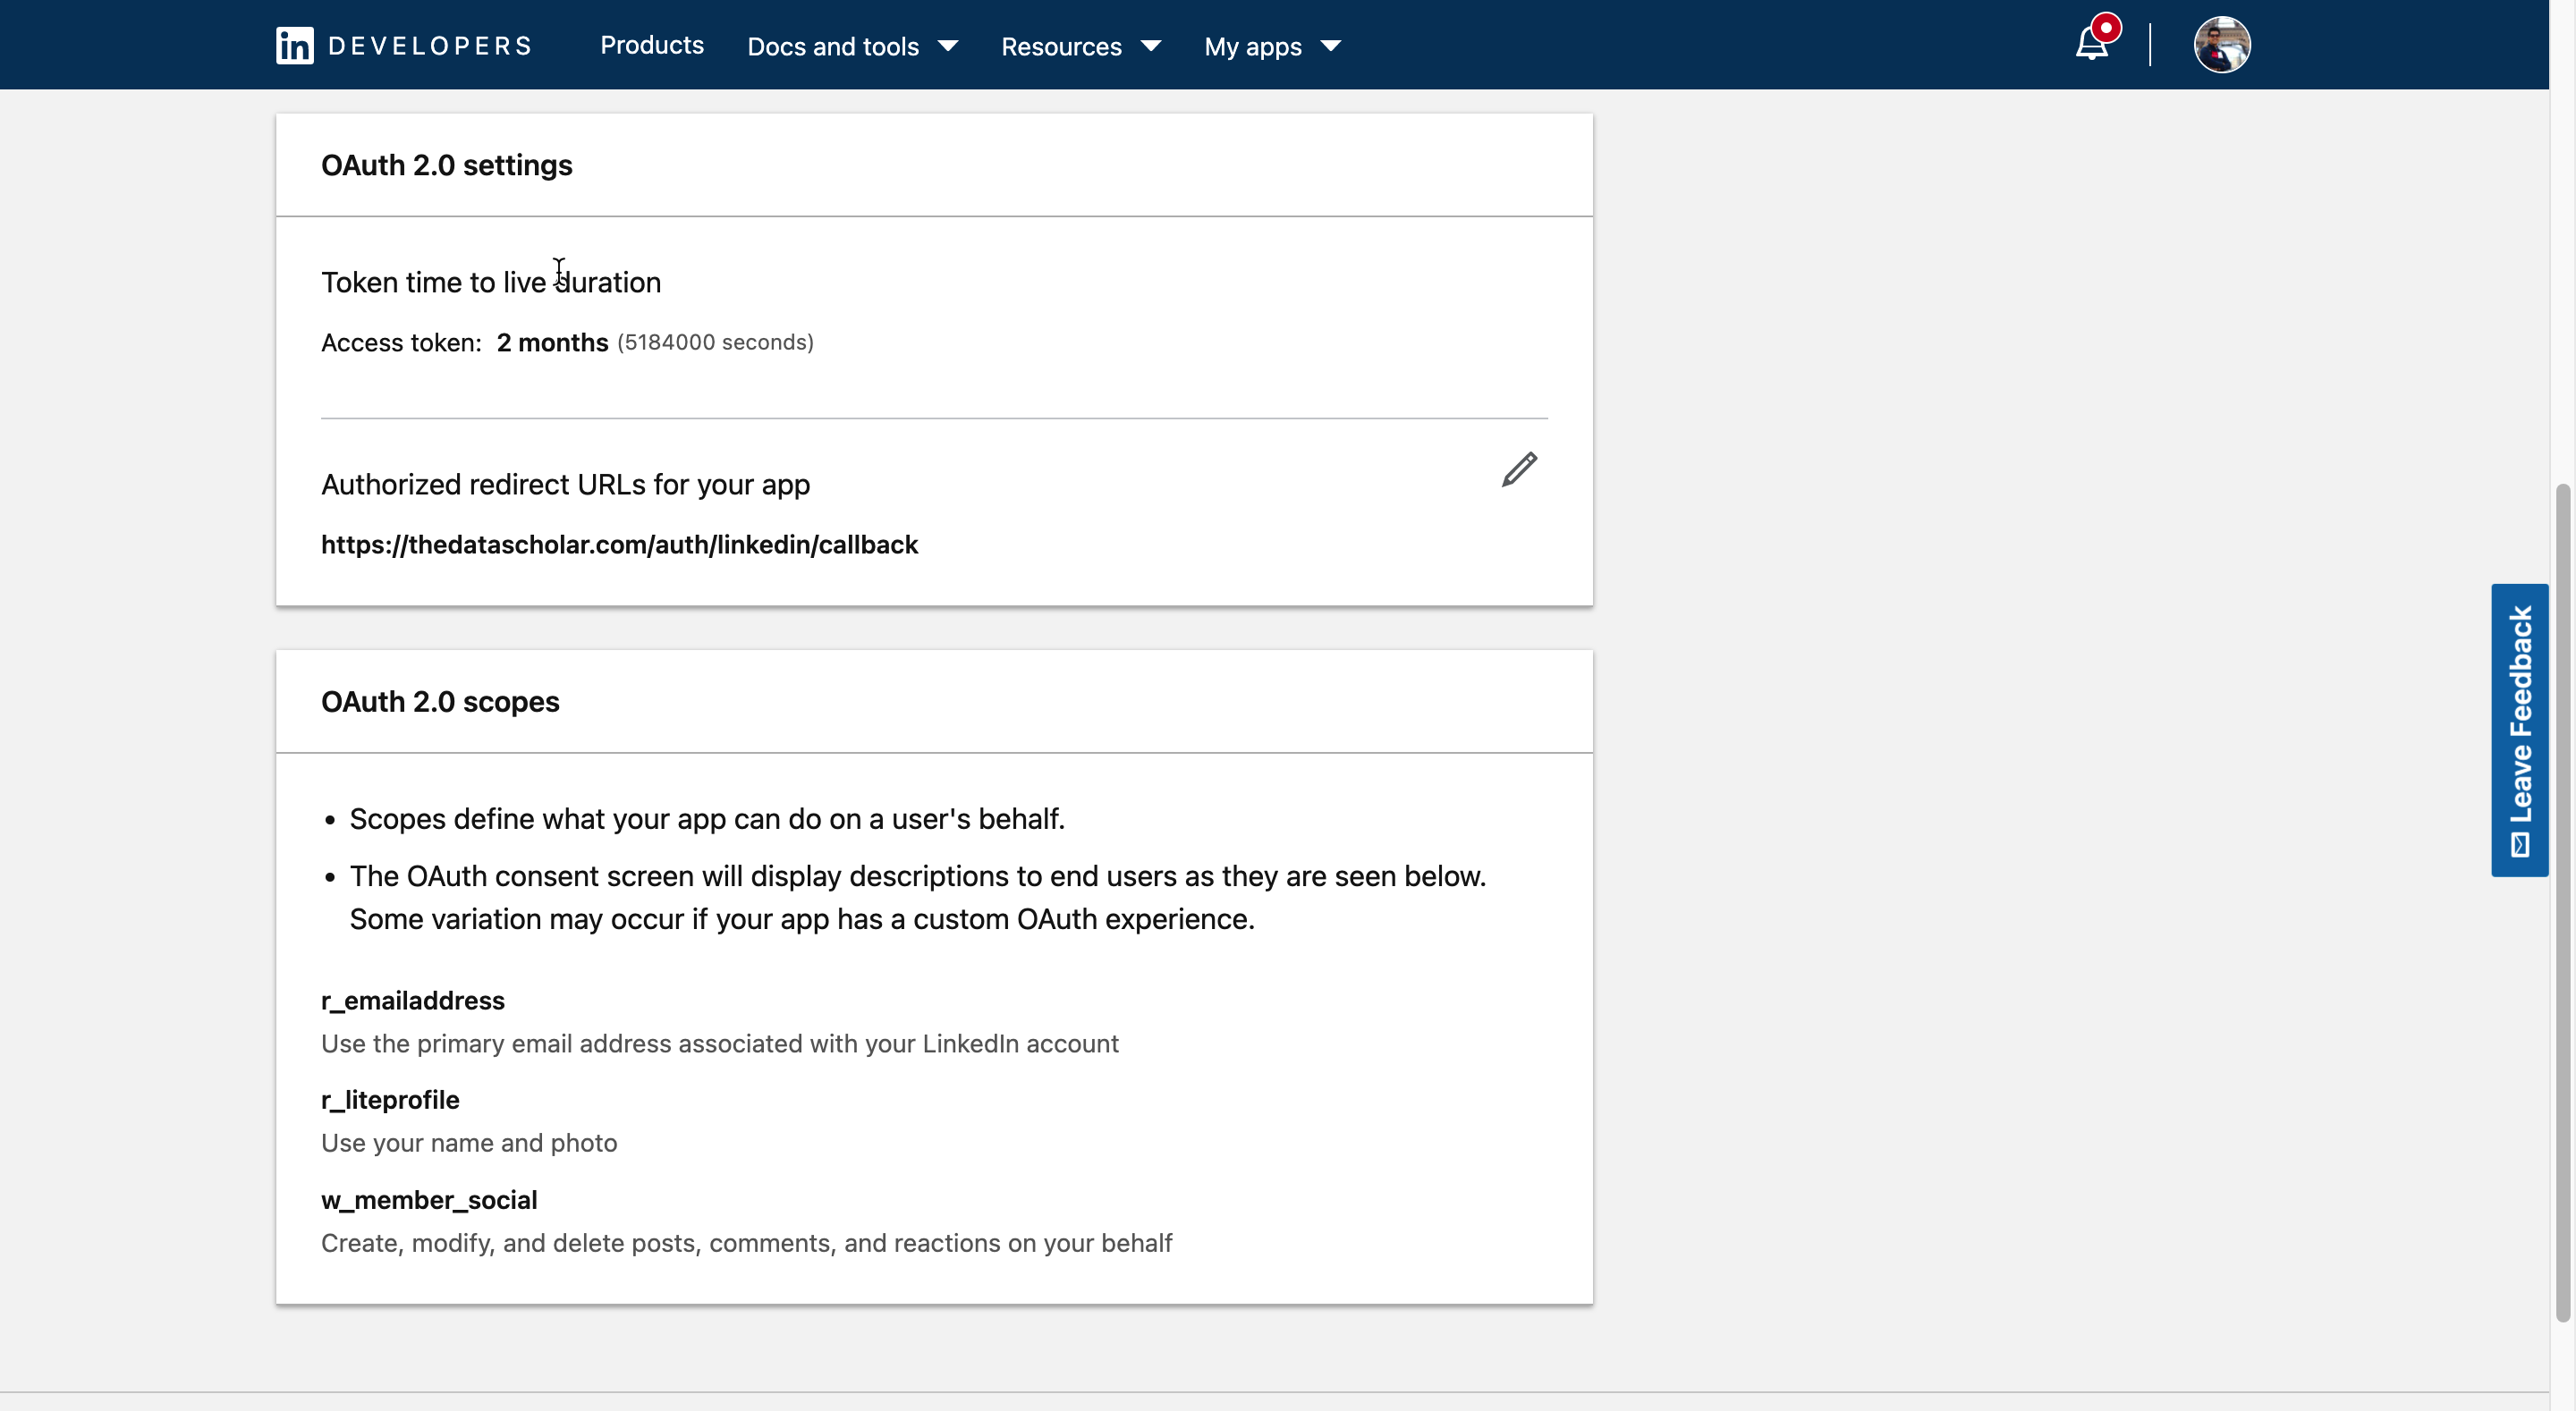Viewport: 2576px width, 1411px height.
Task: Open the Products menu item
Action: pyautogui.click(x=651, y=45)
